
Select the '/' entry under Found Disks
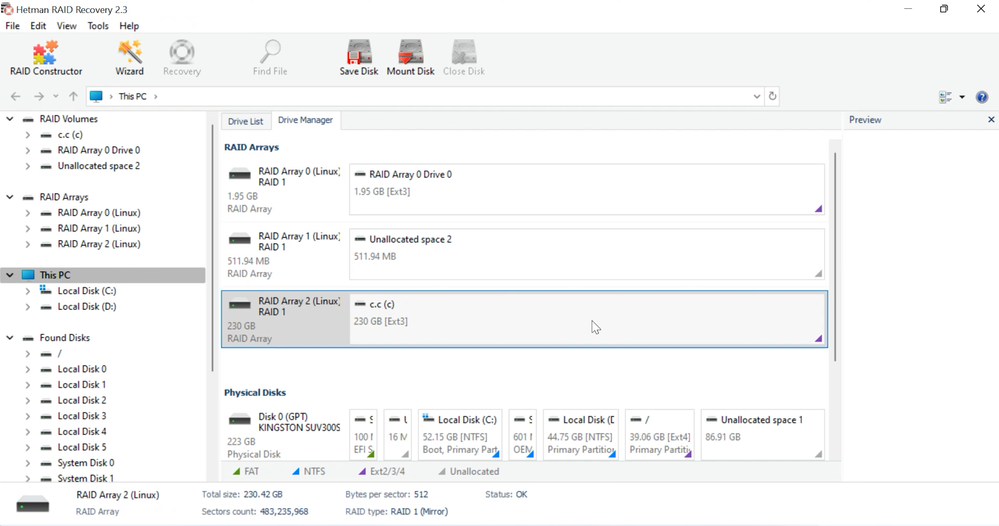click(x=59, y=353)
